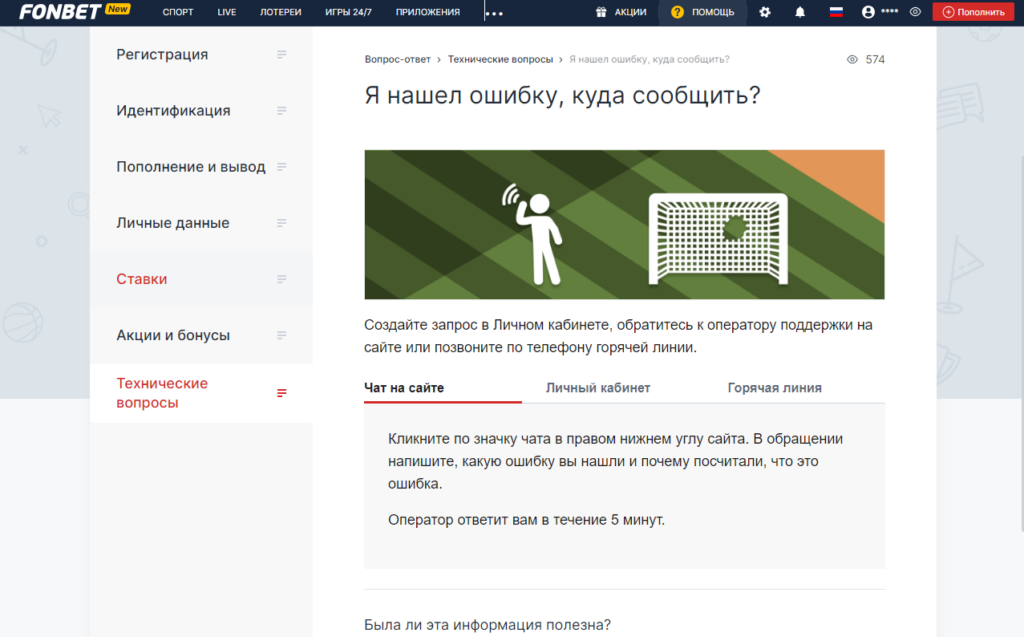Viewport: 1024px width, 637px height.
Task: Click the Пополнить deposit button
Action: (973, 12)
